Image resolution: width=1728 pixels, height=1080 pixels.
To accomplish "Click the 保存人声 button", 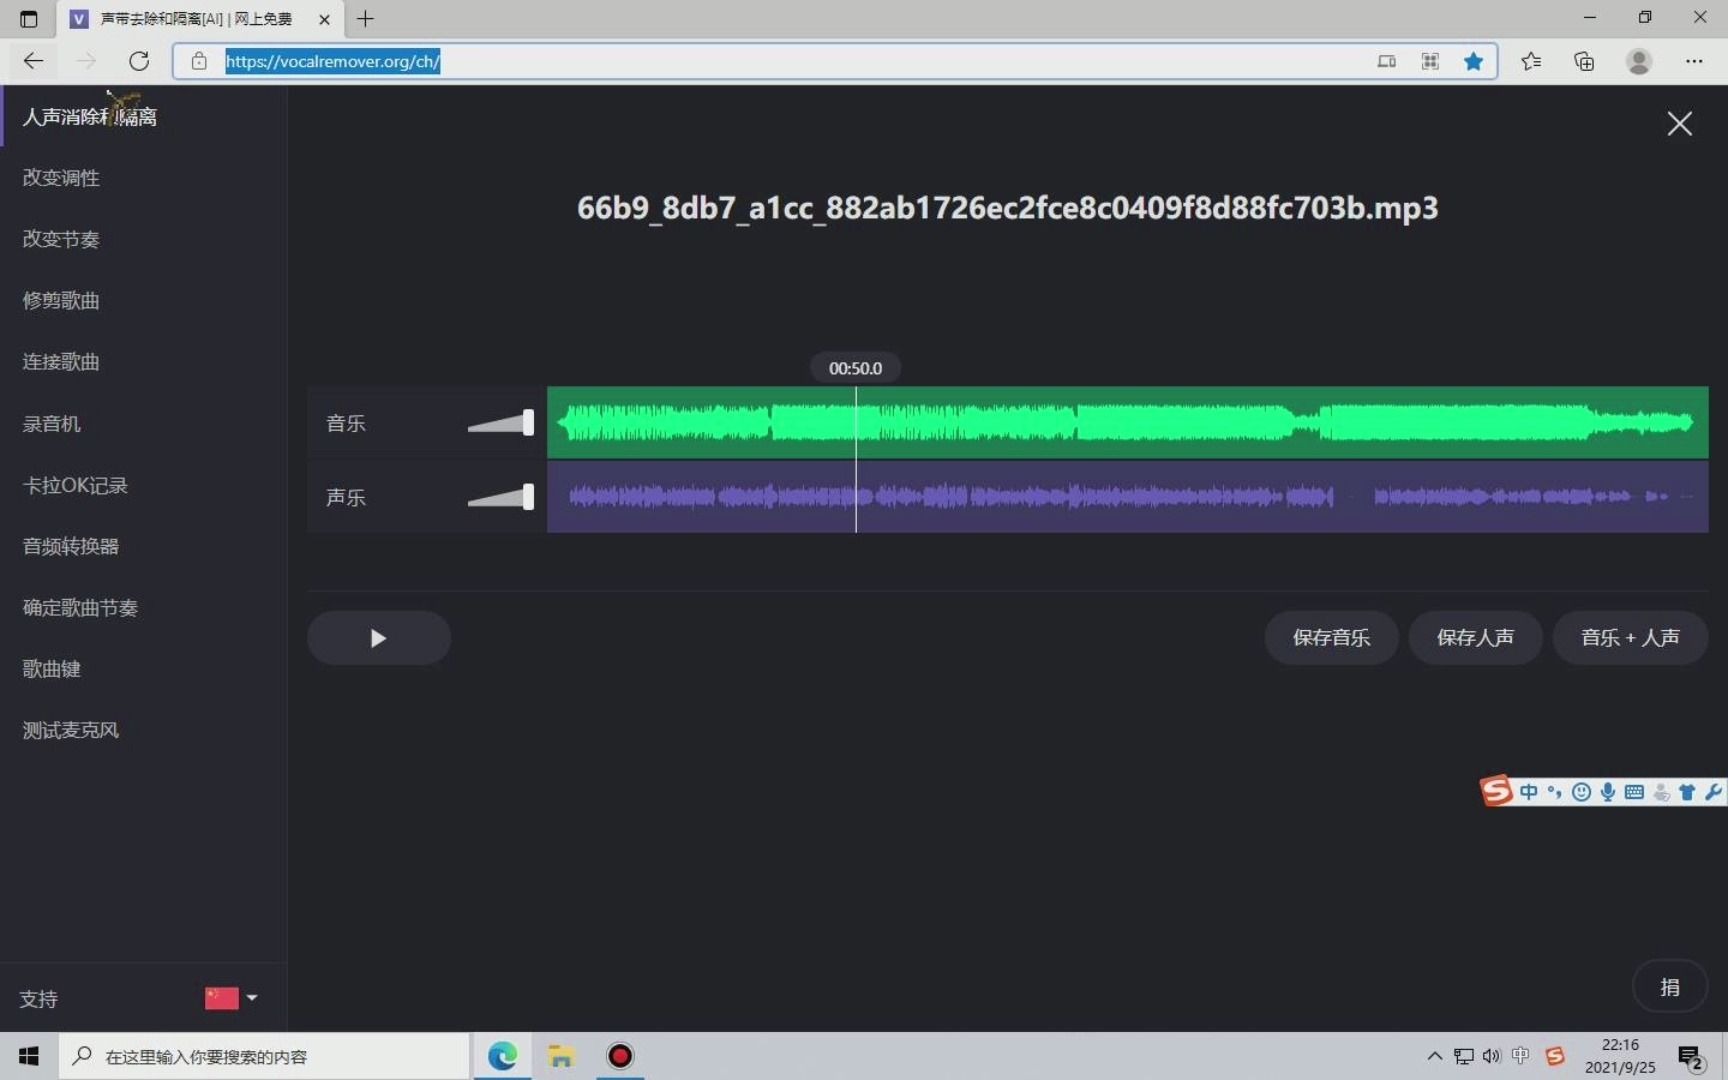I will 1475,638.
